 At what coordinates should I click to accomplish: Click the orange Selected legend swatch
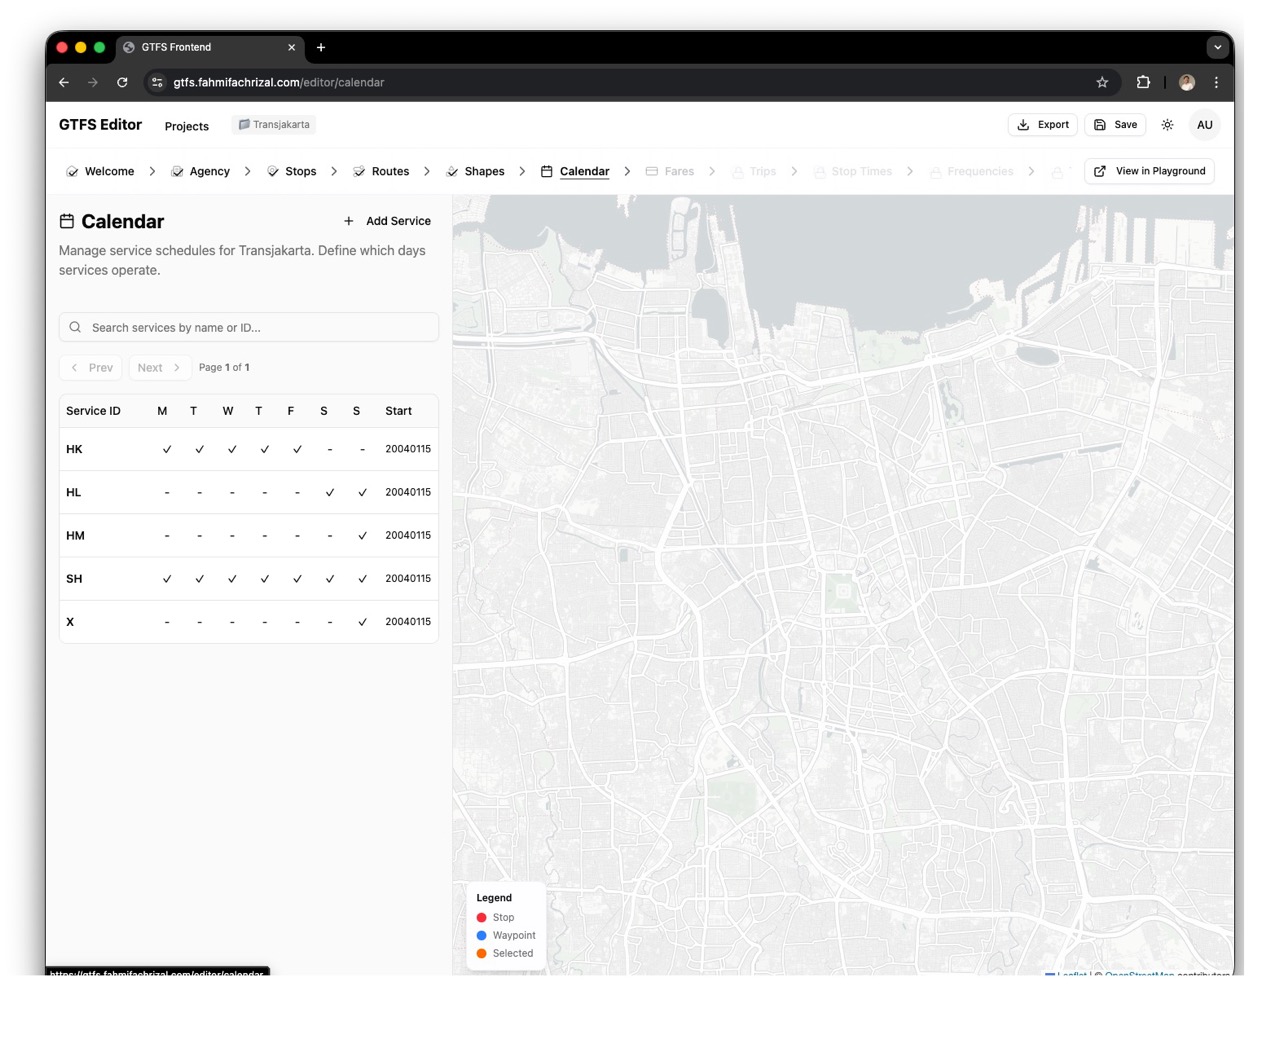pos(482,954)
